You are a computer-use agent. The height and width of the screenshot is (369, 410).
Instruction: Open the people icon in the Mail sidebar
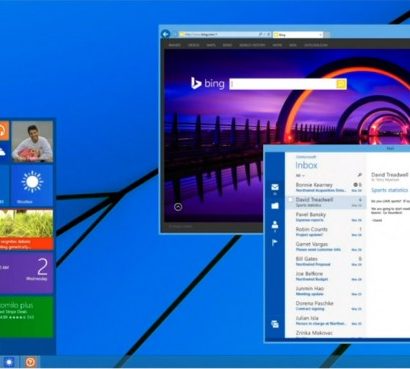point(275,224)
